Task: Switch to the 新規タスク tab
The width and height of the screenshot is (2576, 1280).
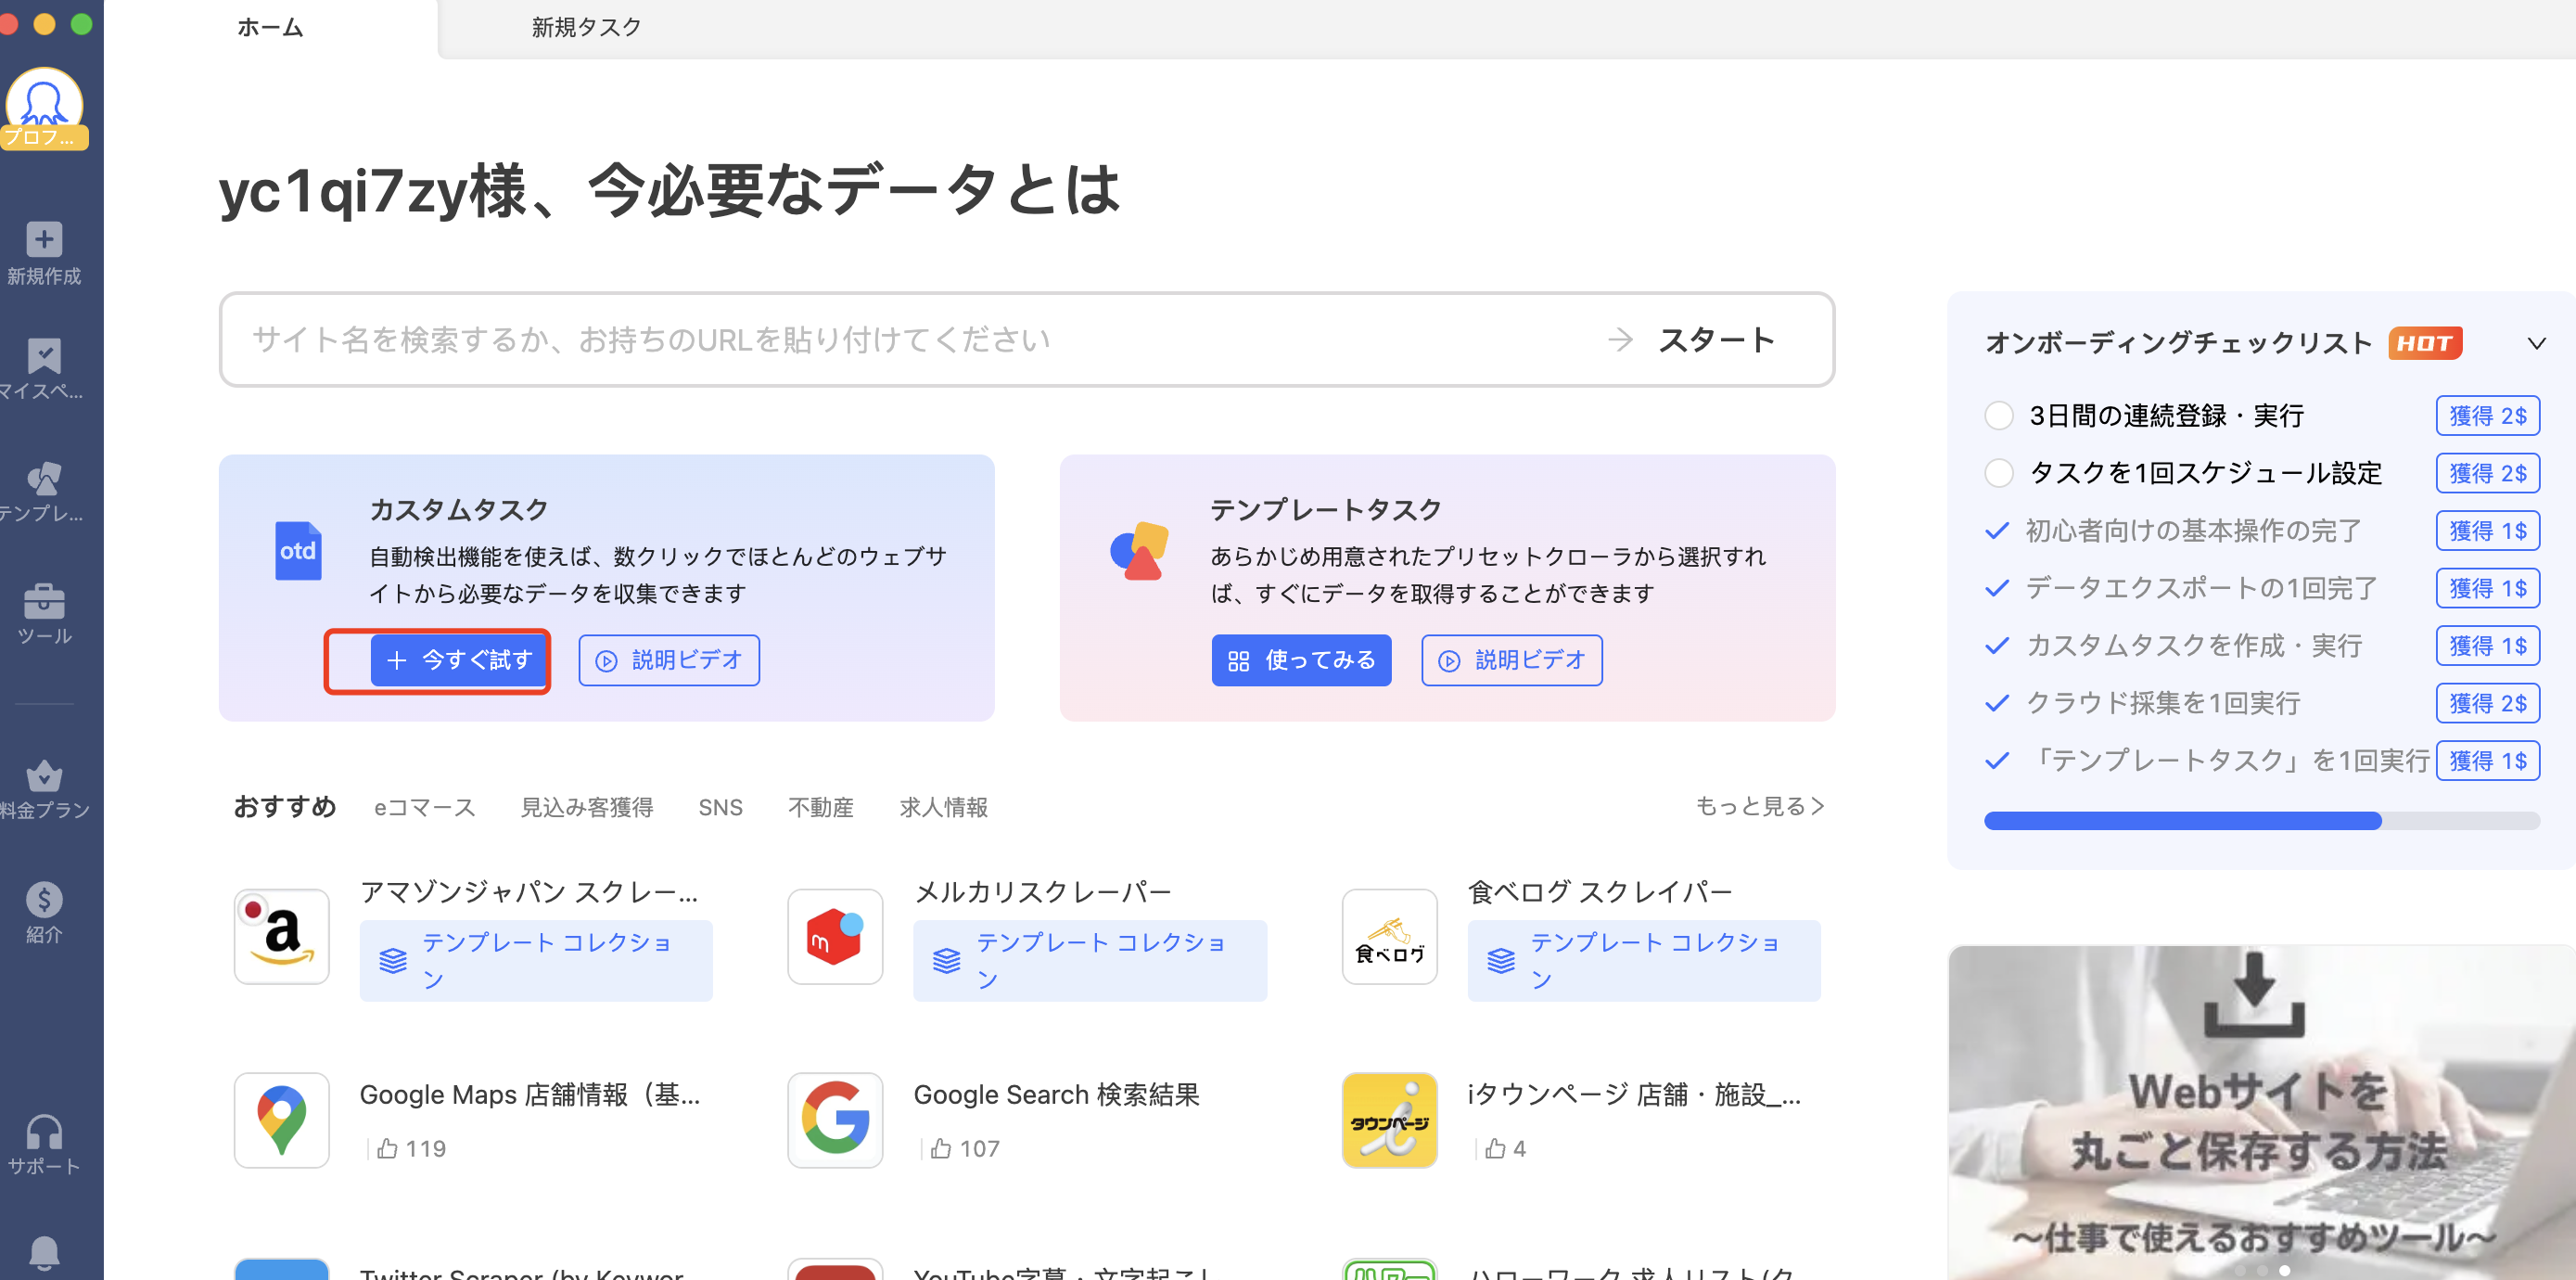Action: (x=586, y=28)
